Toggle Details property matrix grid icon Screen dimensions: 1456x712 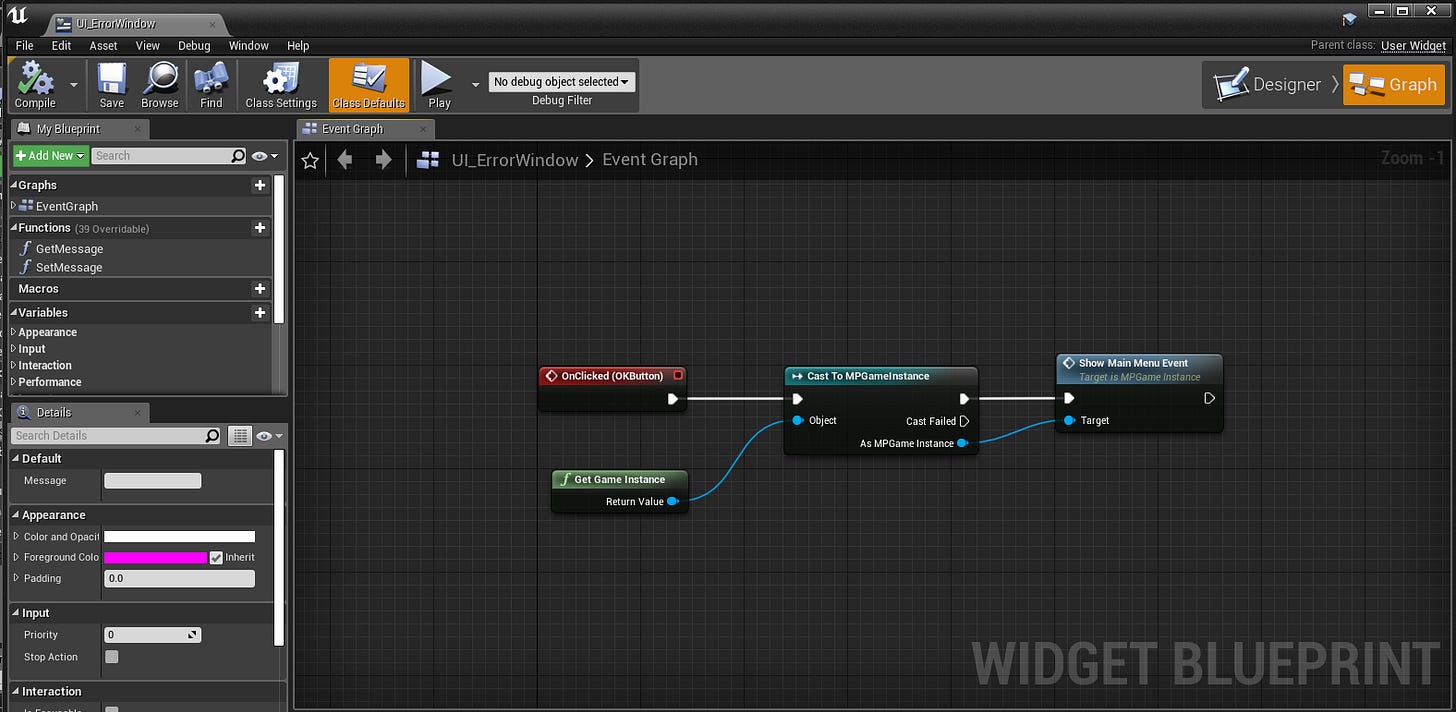coord(239,436)
